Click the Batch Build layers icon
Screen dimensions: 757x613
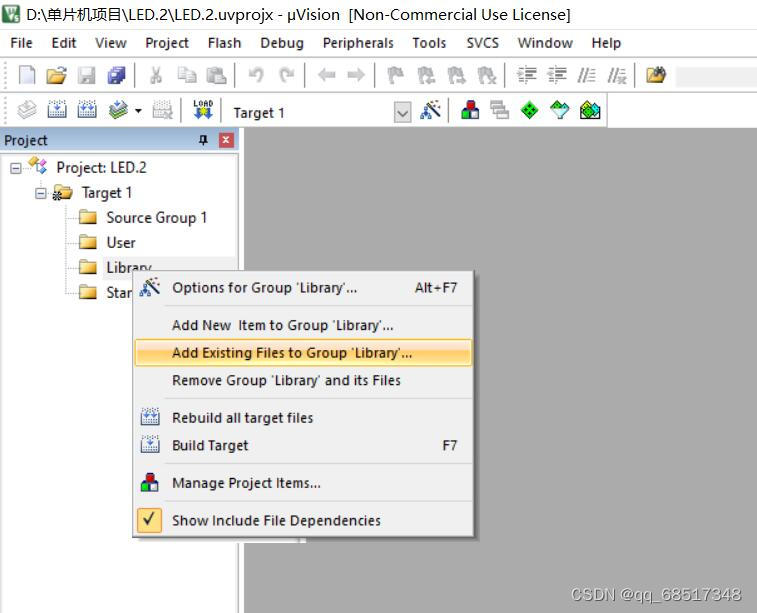pos(118,110)
